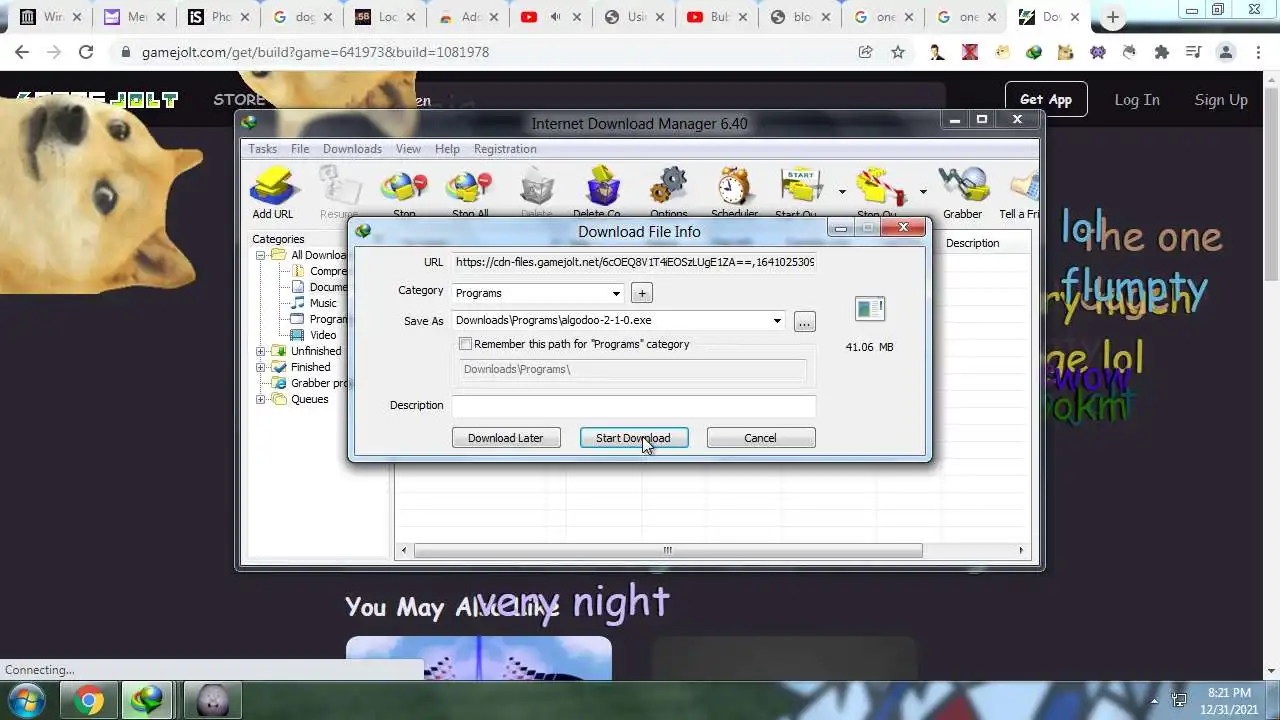Open Chrome extensions puzzle icon
The height and width of the screenshot is (720, 1280).
[1161, 52]
